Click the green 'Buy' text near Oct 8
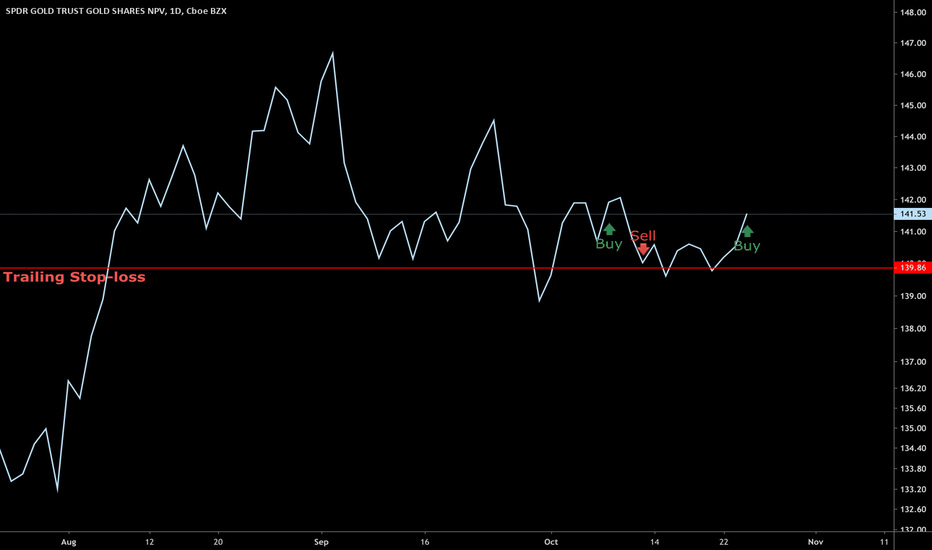 tap(609, 244)
